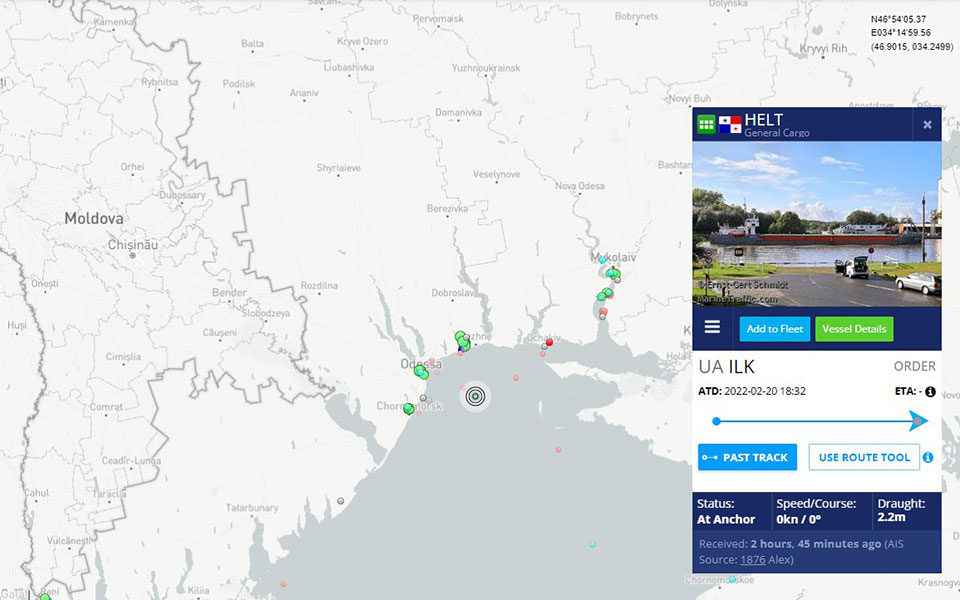Click Add to Fleet button
The width and height of the screenshot is (960, 600).
(775, 329)
